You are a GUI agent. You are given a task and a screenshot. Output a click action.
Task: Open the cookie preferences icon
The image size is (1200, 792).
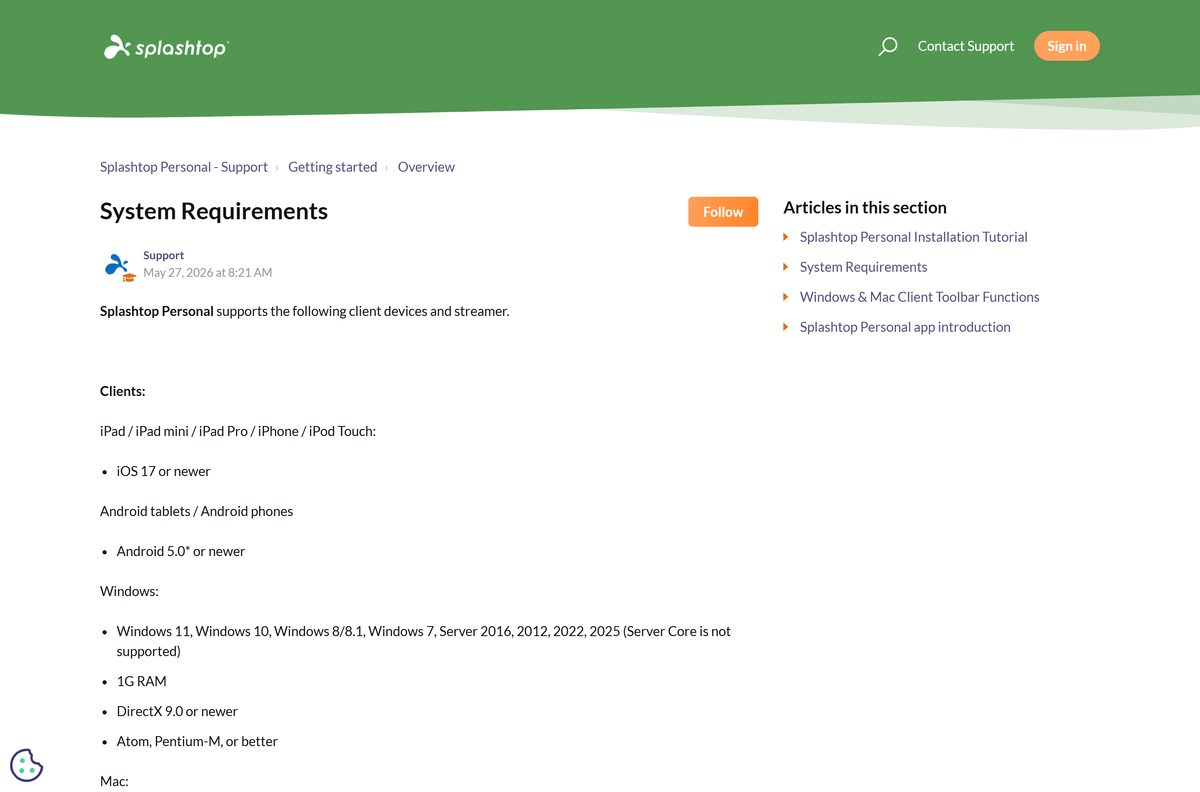[x=27, y=765]
